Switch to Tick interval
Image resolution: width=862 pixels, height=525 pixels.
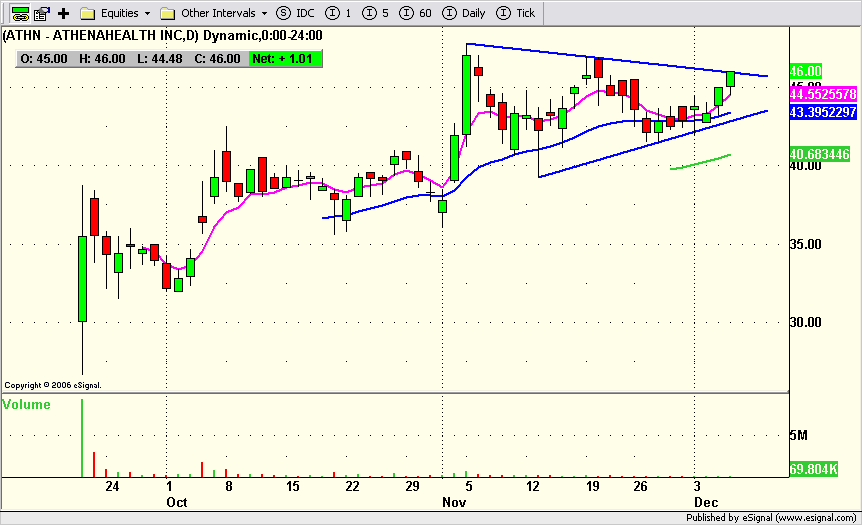516,13
